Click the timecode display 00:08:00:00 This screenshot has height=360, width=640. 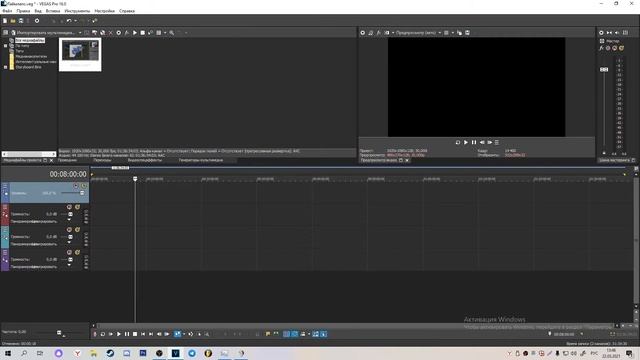[x=68, y=174]
